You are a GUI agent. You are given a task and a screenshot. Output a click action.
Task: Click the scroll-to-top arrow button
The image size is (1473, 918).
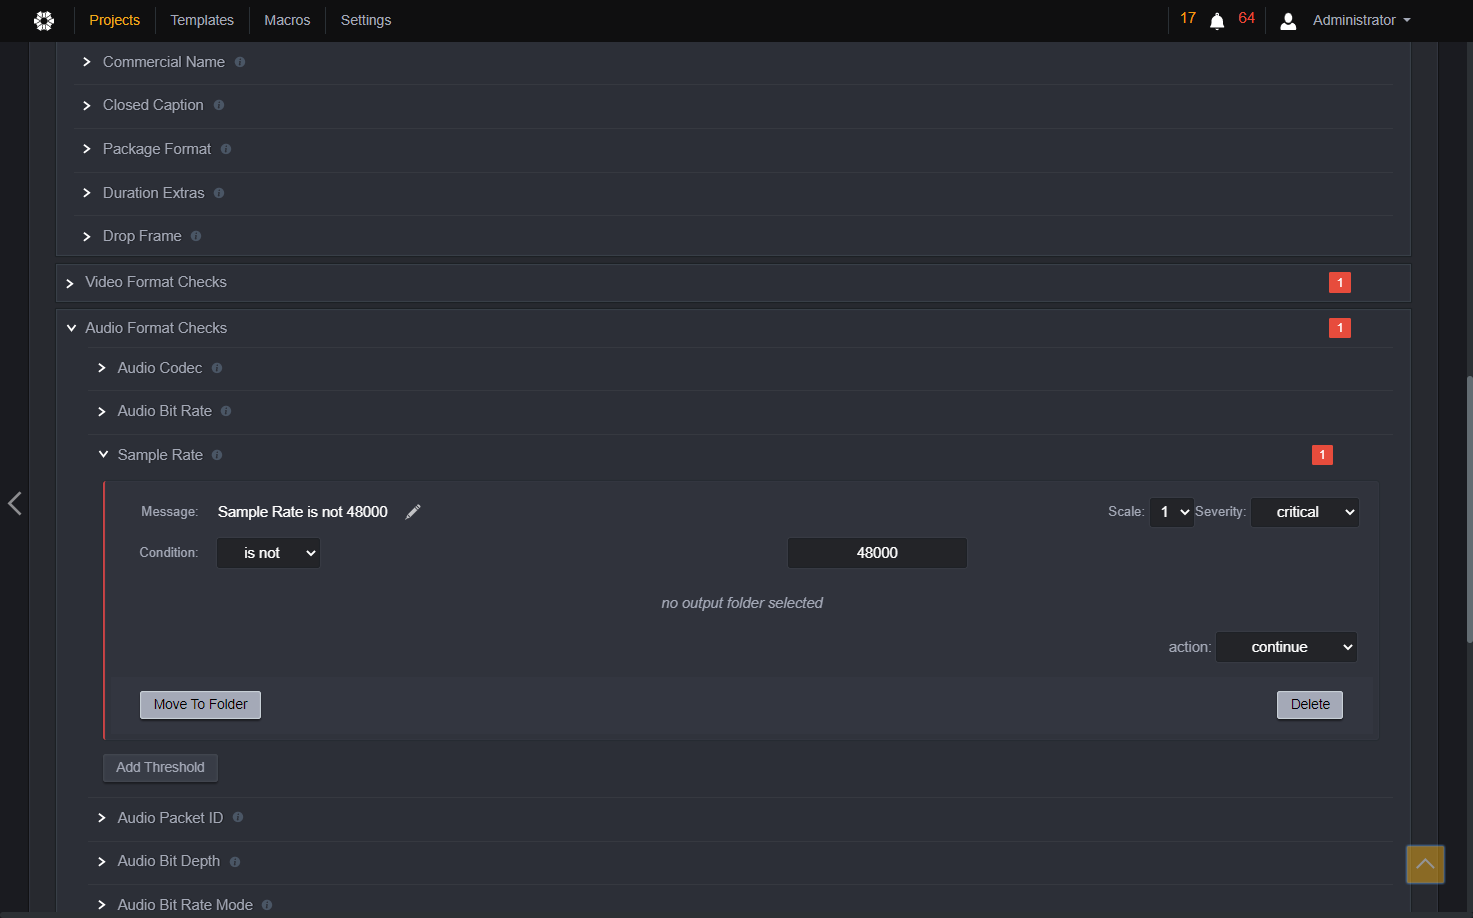click(x=1425, y=864)
